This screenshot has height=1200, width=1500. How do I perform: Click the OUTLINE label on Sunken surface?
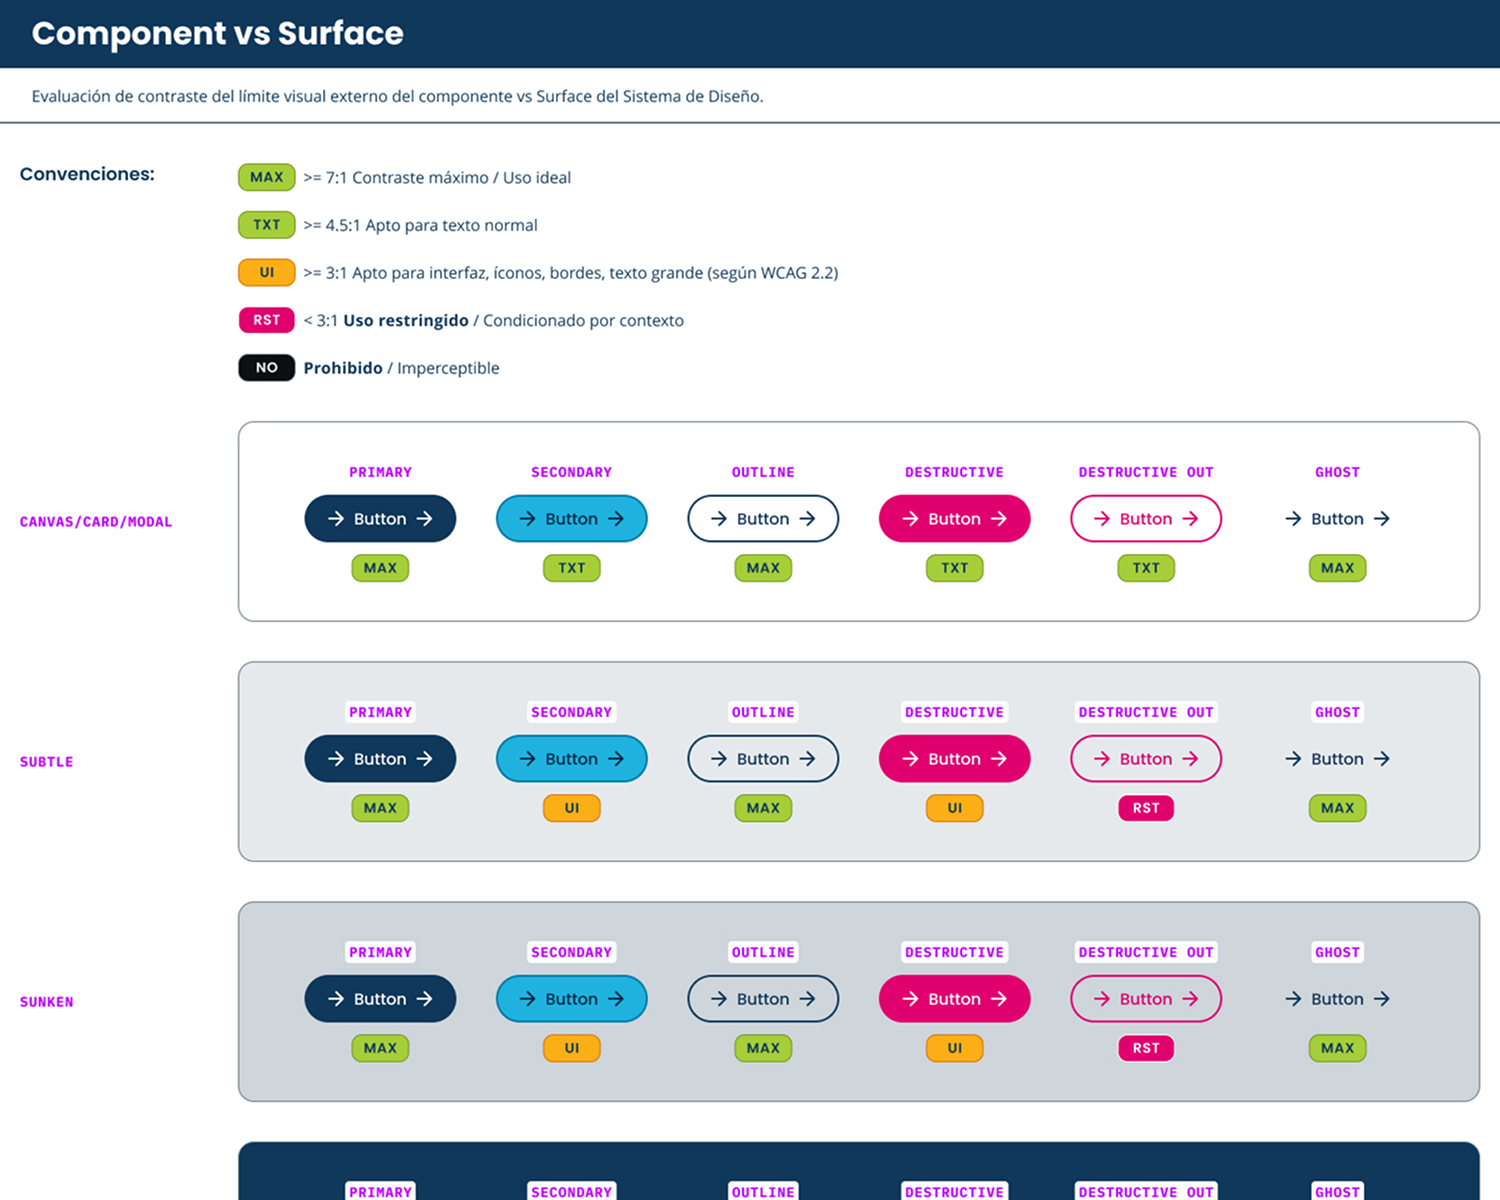coord(763,952)
